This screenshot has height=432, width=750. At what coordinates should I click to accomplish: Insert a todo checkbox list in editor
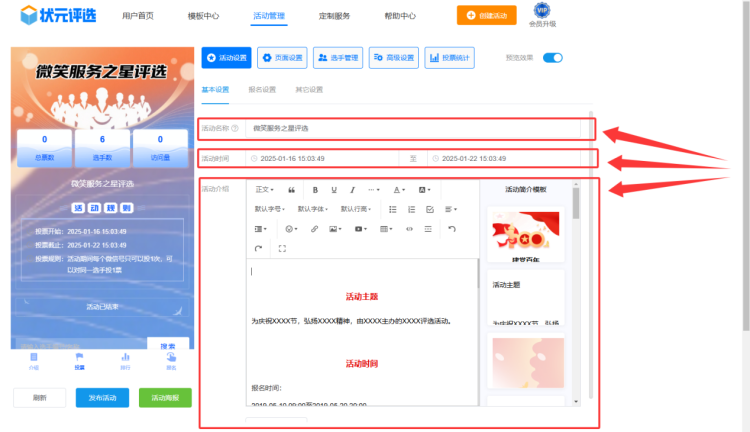(x=430, y=209)
